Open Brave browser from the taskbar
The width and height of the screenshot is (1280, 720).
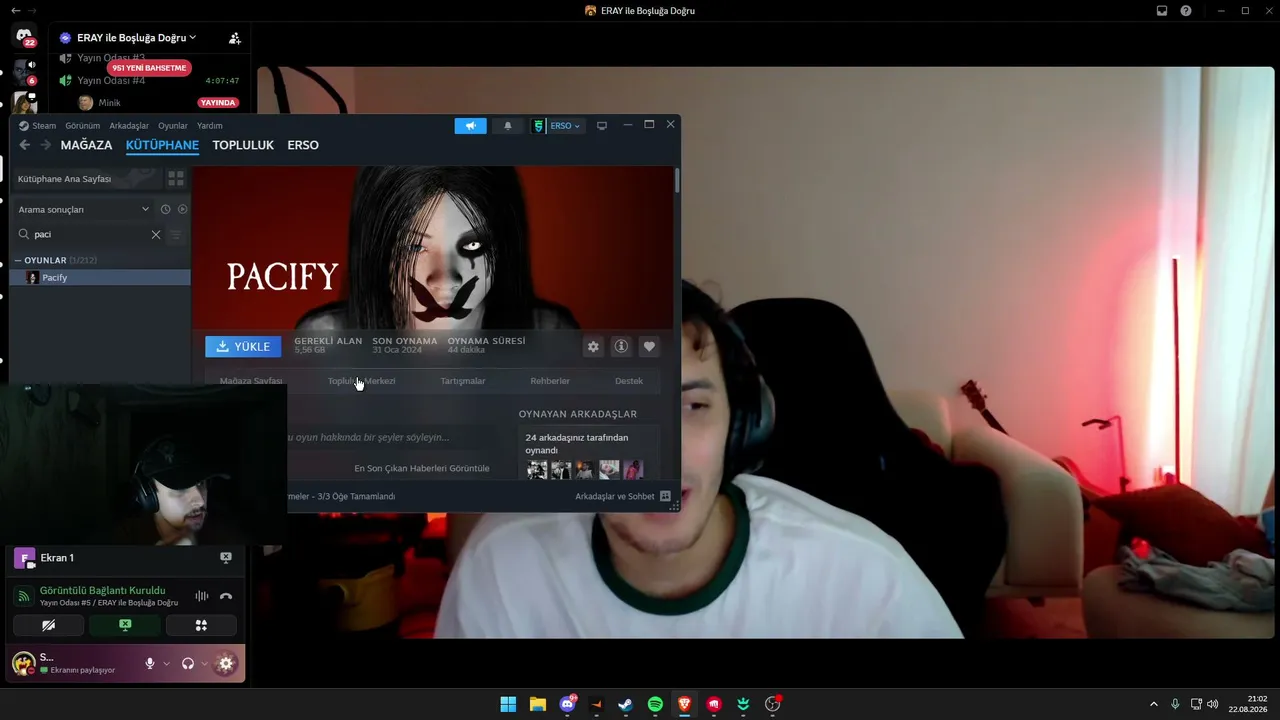click(684, 704)
